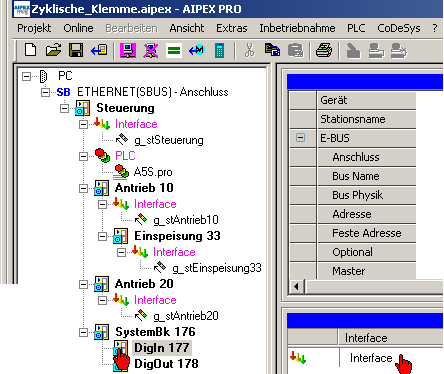Click the SB bus icon for ETHERNET
Screen dimensions: 444x374
[63, 92]
